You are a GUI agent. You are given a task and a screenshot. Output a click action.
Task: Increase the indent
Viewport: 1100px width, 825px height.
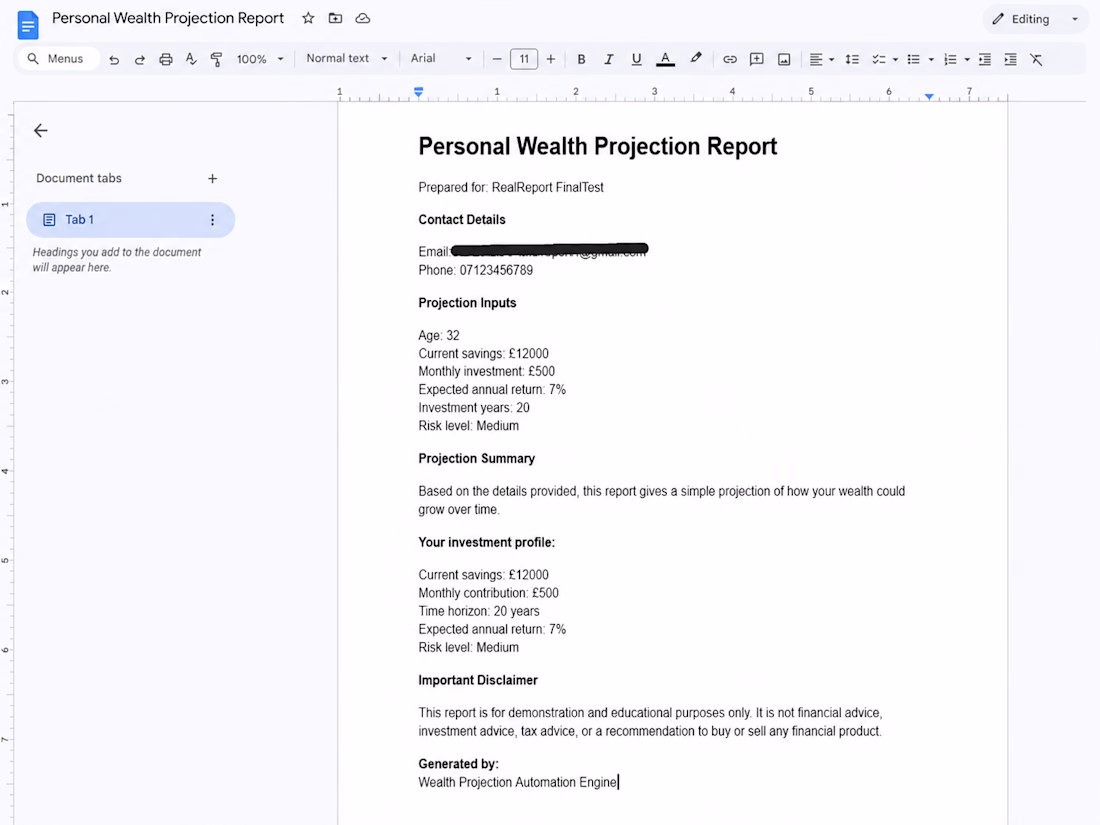(1010, 60)
